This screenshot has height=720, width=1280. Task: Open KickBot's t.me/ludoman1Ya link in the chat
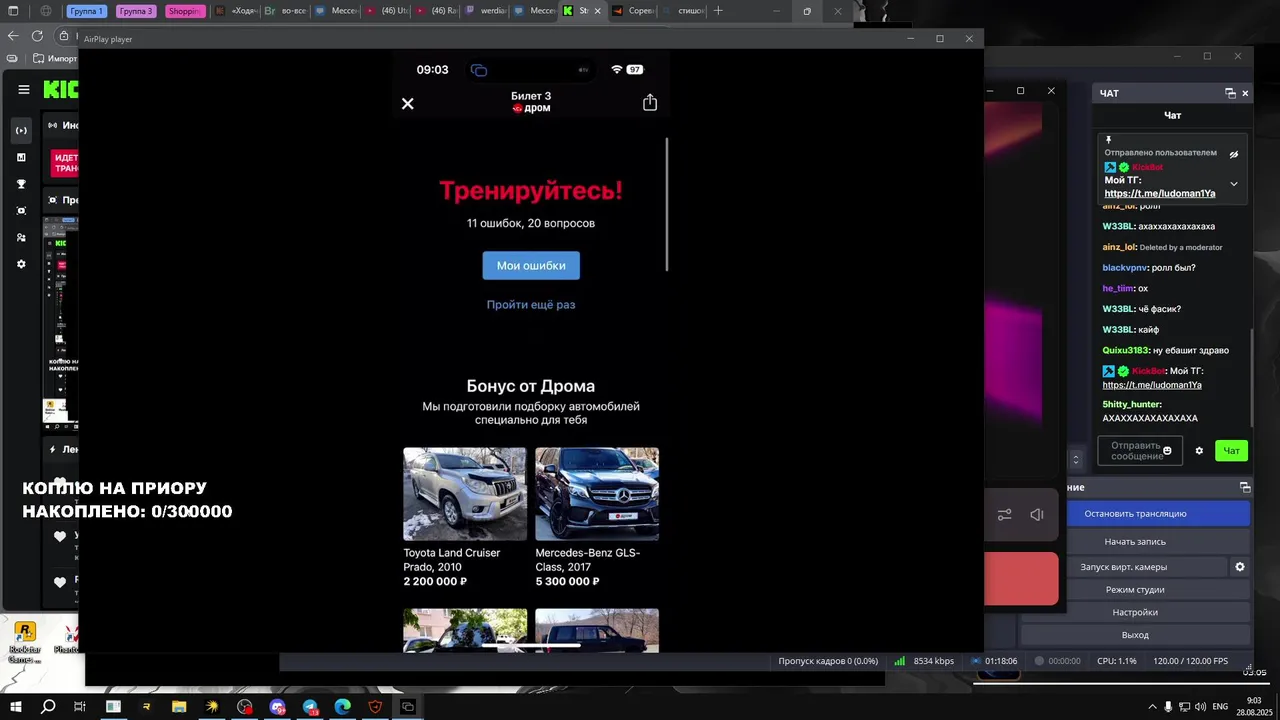(1152, 385)
